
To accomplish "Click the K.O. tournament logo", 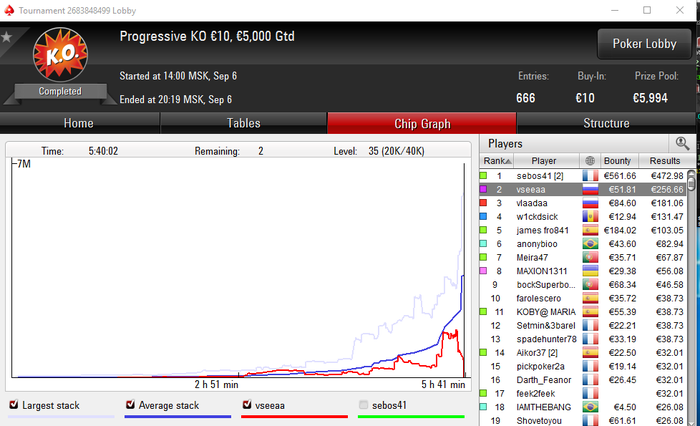I will tap(60, 54).
